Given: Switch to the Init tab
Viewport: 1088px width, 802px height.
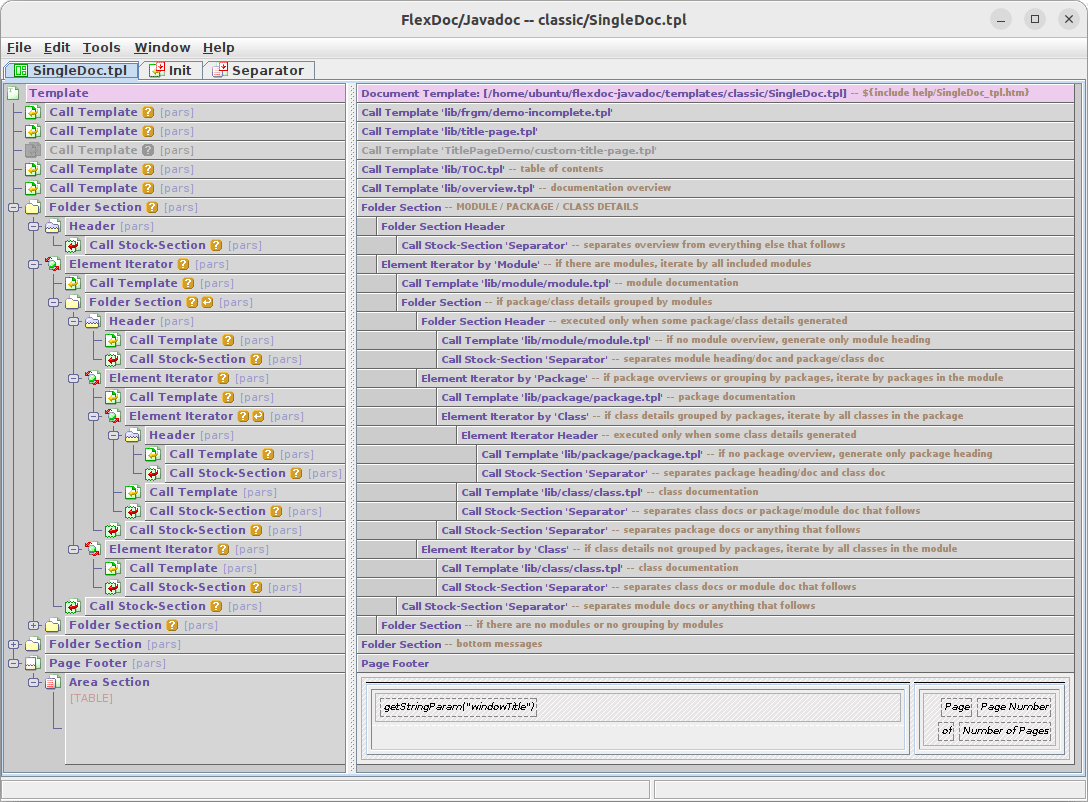Looking at the screenshot, I should 170,70.
